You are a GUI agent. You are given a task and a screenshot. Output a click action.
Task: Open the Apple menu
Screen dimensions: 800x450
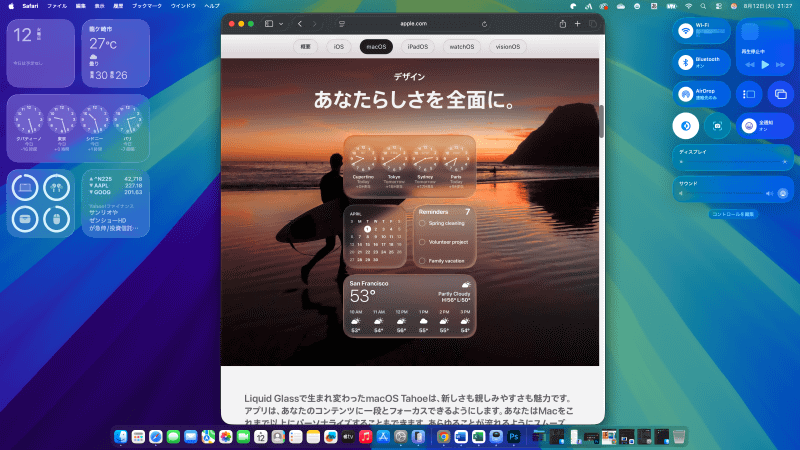11,6
